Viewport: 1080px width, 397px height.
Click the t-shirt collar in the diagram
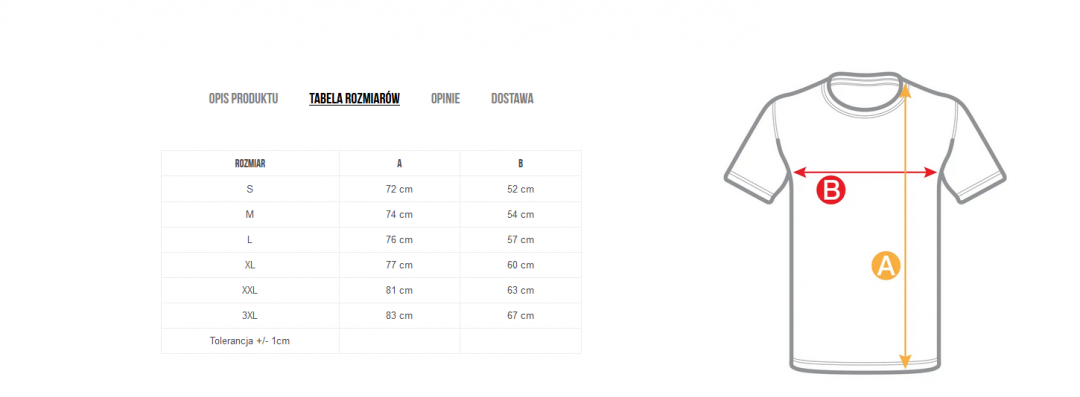(866, 88)
